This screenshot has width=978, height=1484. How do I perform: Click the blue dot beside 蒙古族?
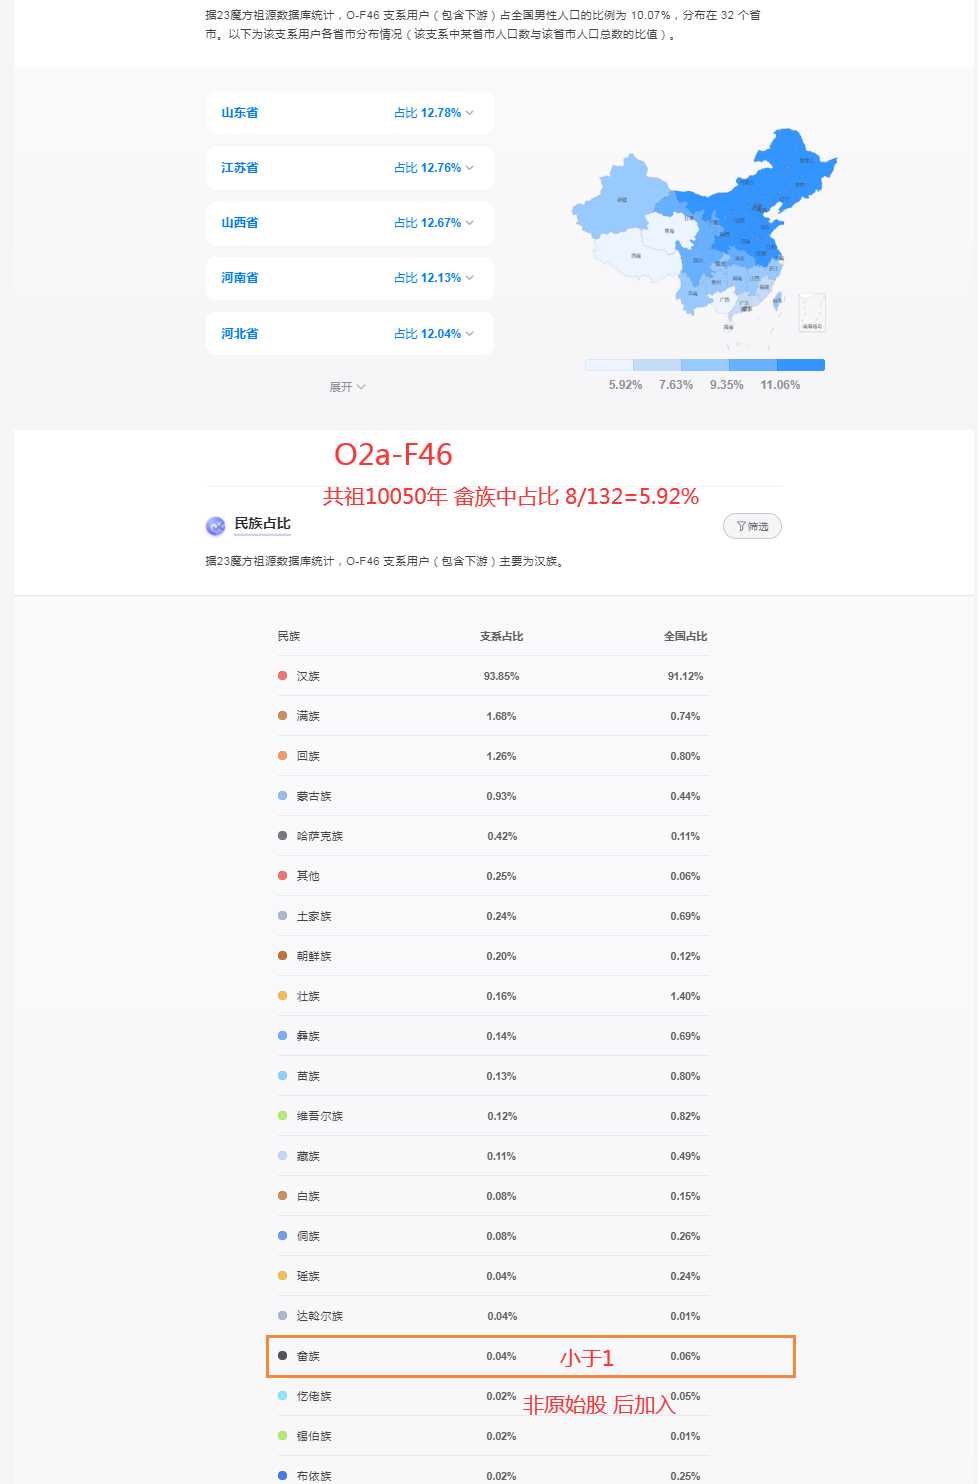pyautogui.click(x=282, y=796)
